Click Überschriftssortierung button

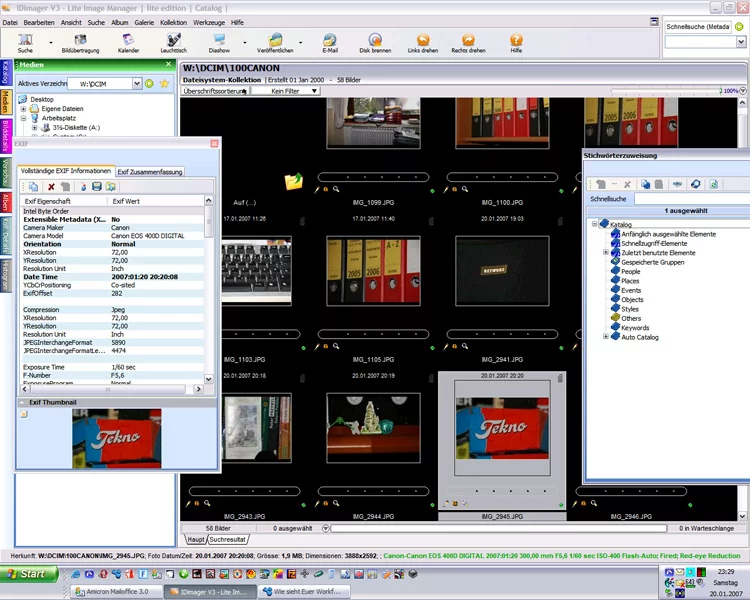tap(215, 91)
